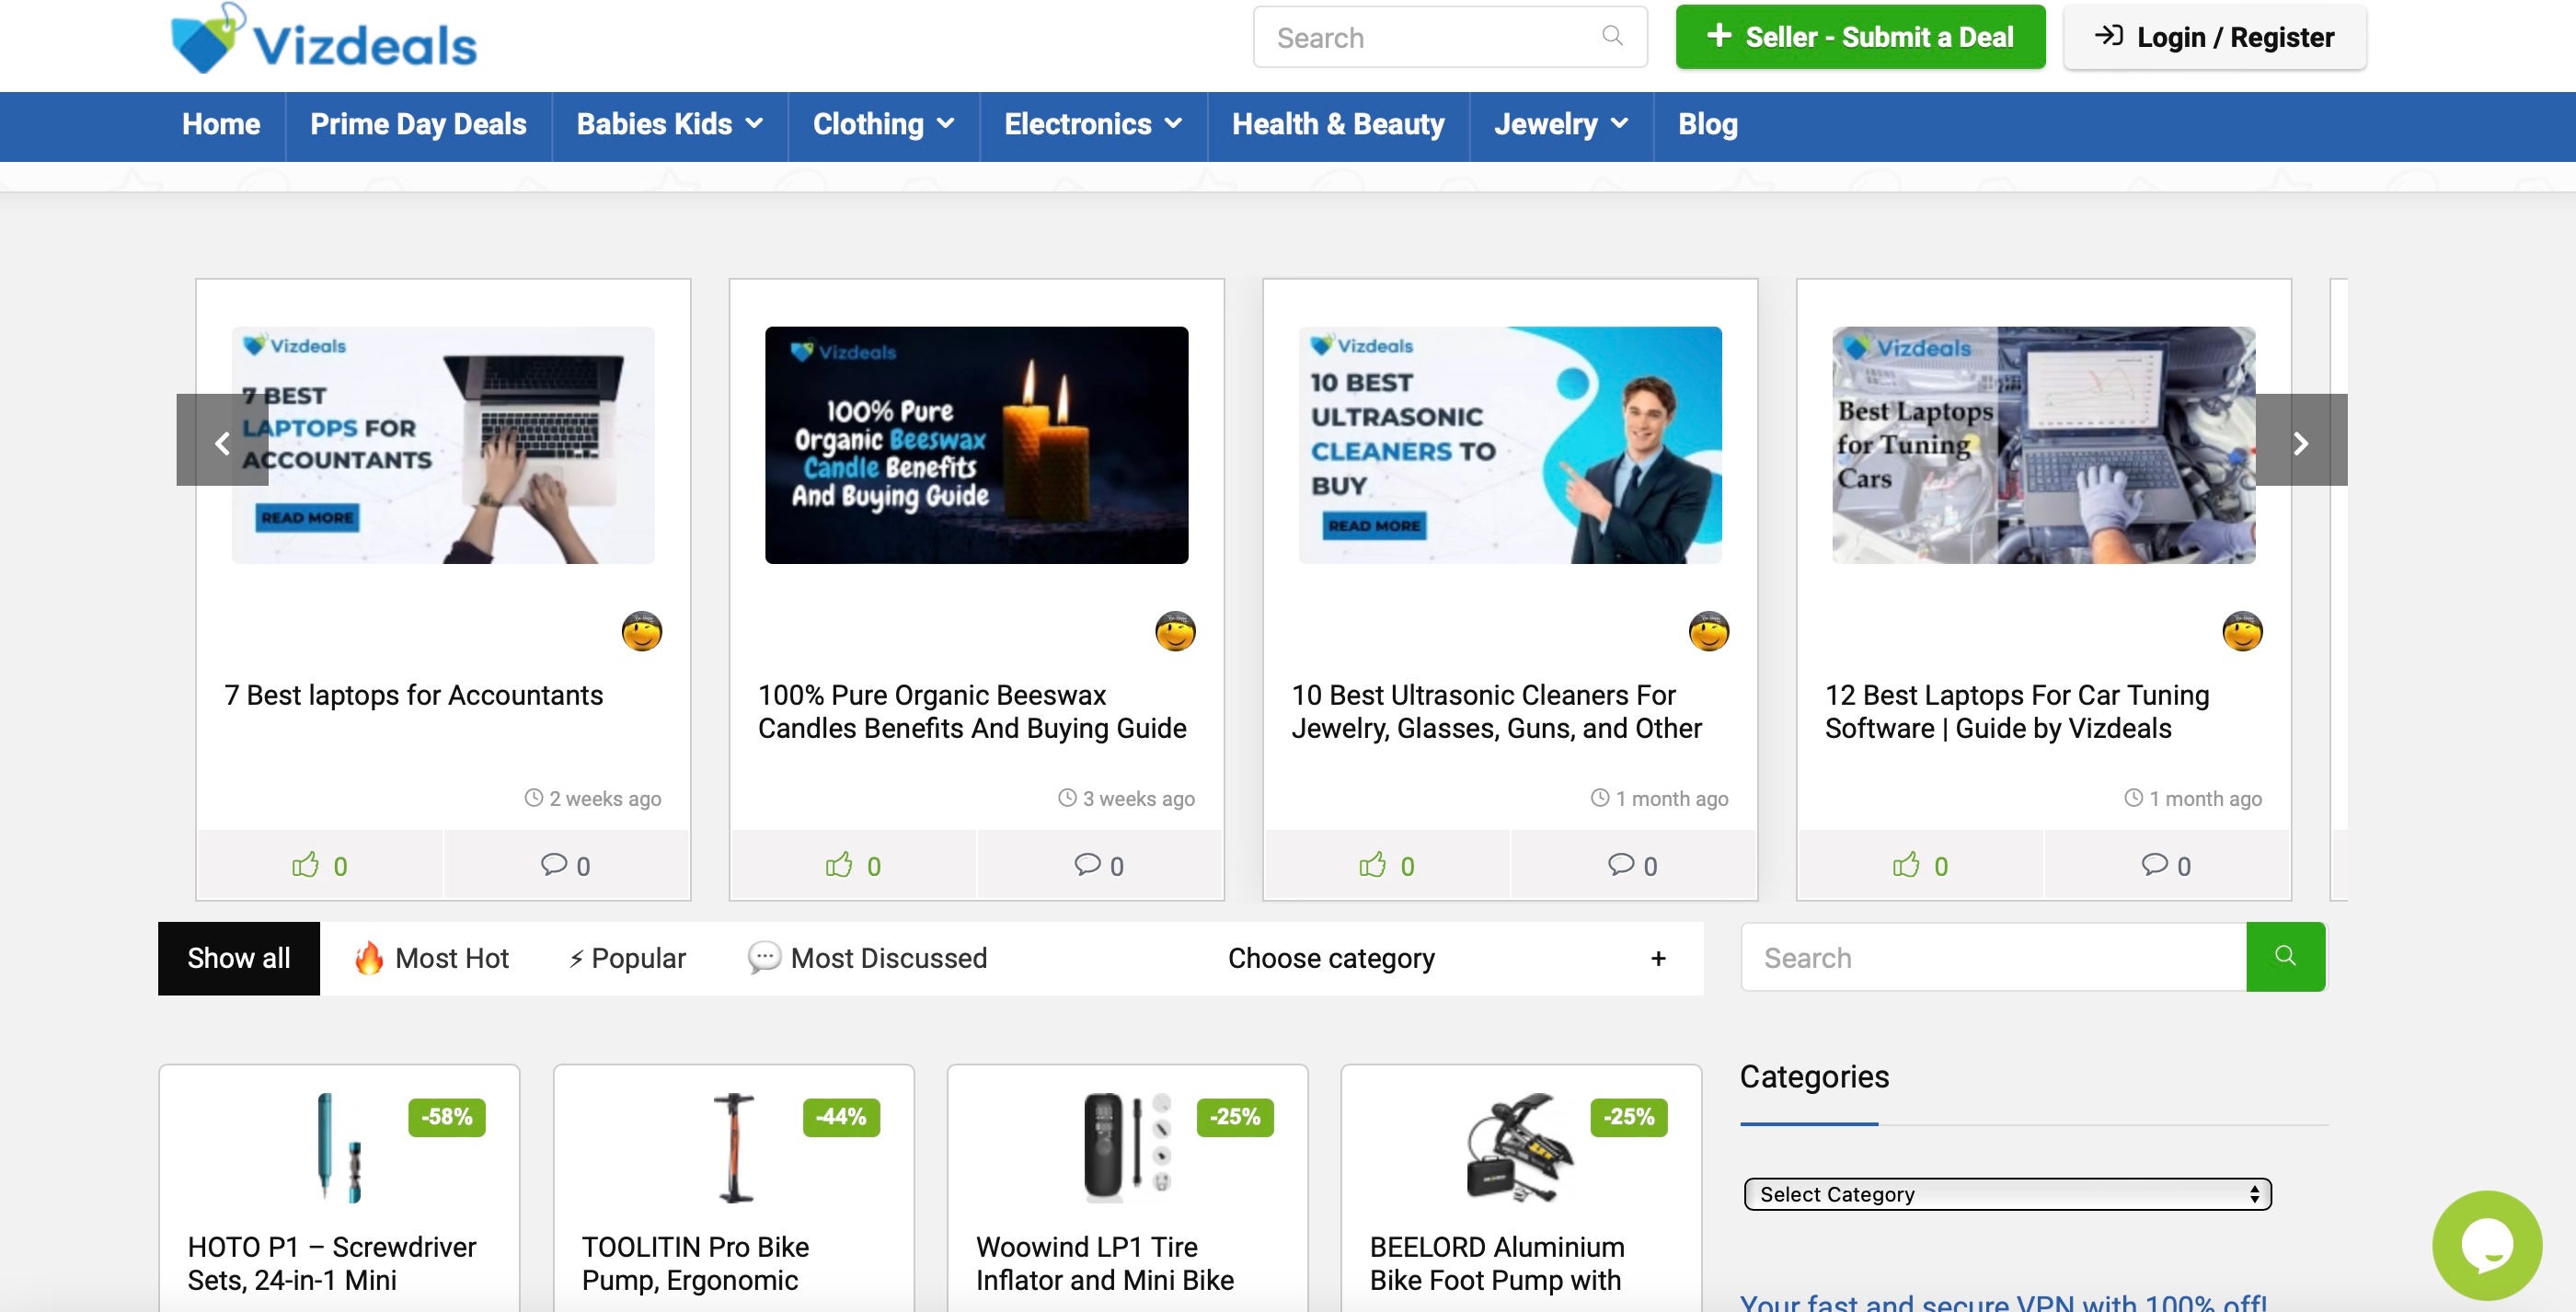Screen dimensions: 2576x1312
Task: Open '10 Best Ultrasonic Cleaners' article link
Action: [1495, 711]
